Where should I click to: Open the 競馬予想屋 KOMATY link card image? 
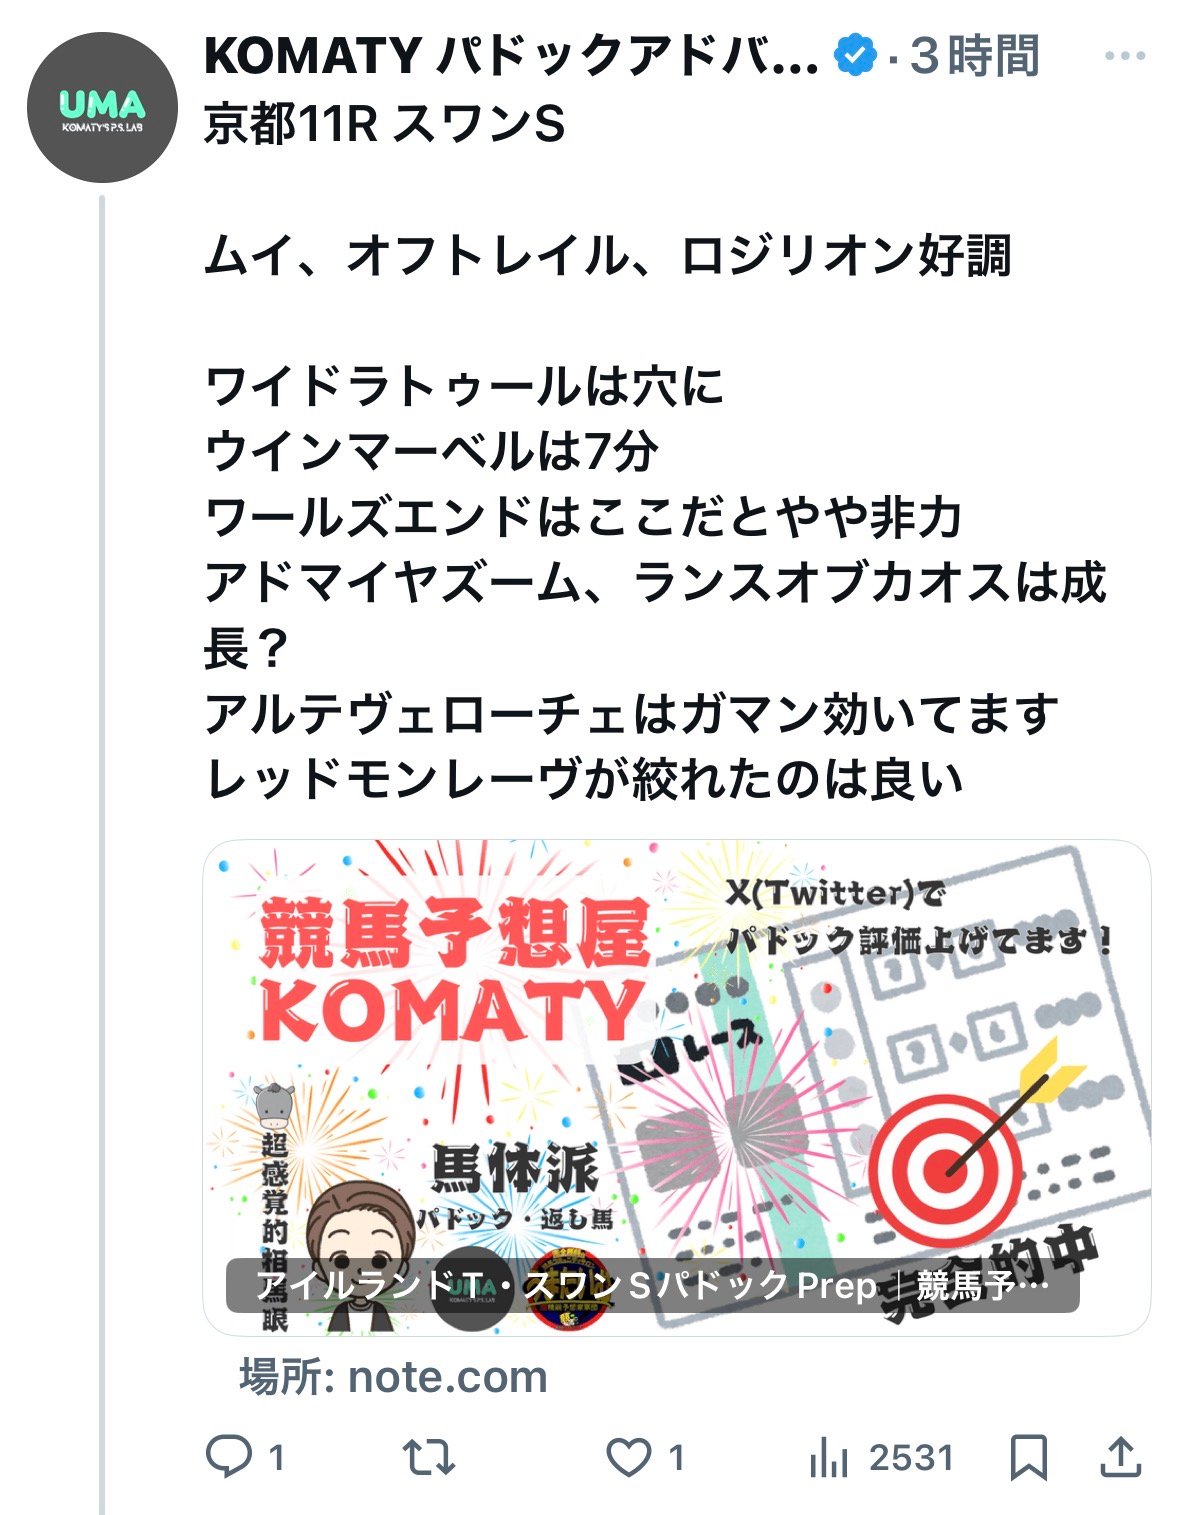[677, 1087]
